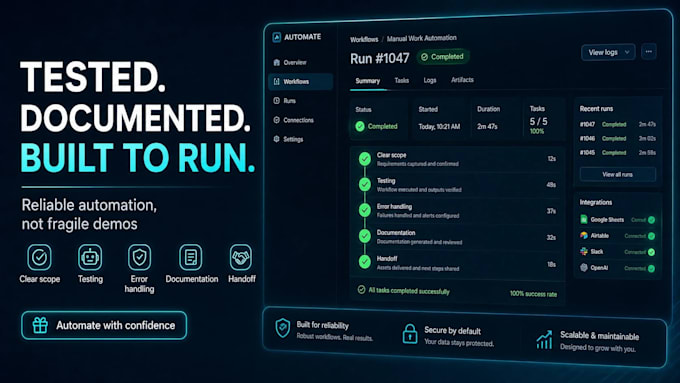Click the Overview home icon
The height and width of the screenshot is (383, 680).
[x=277, y=62]
